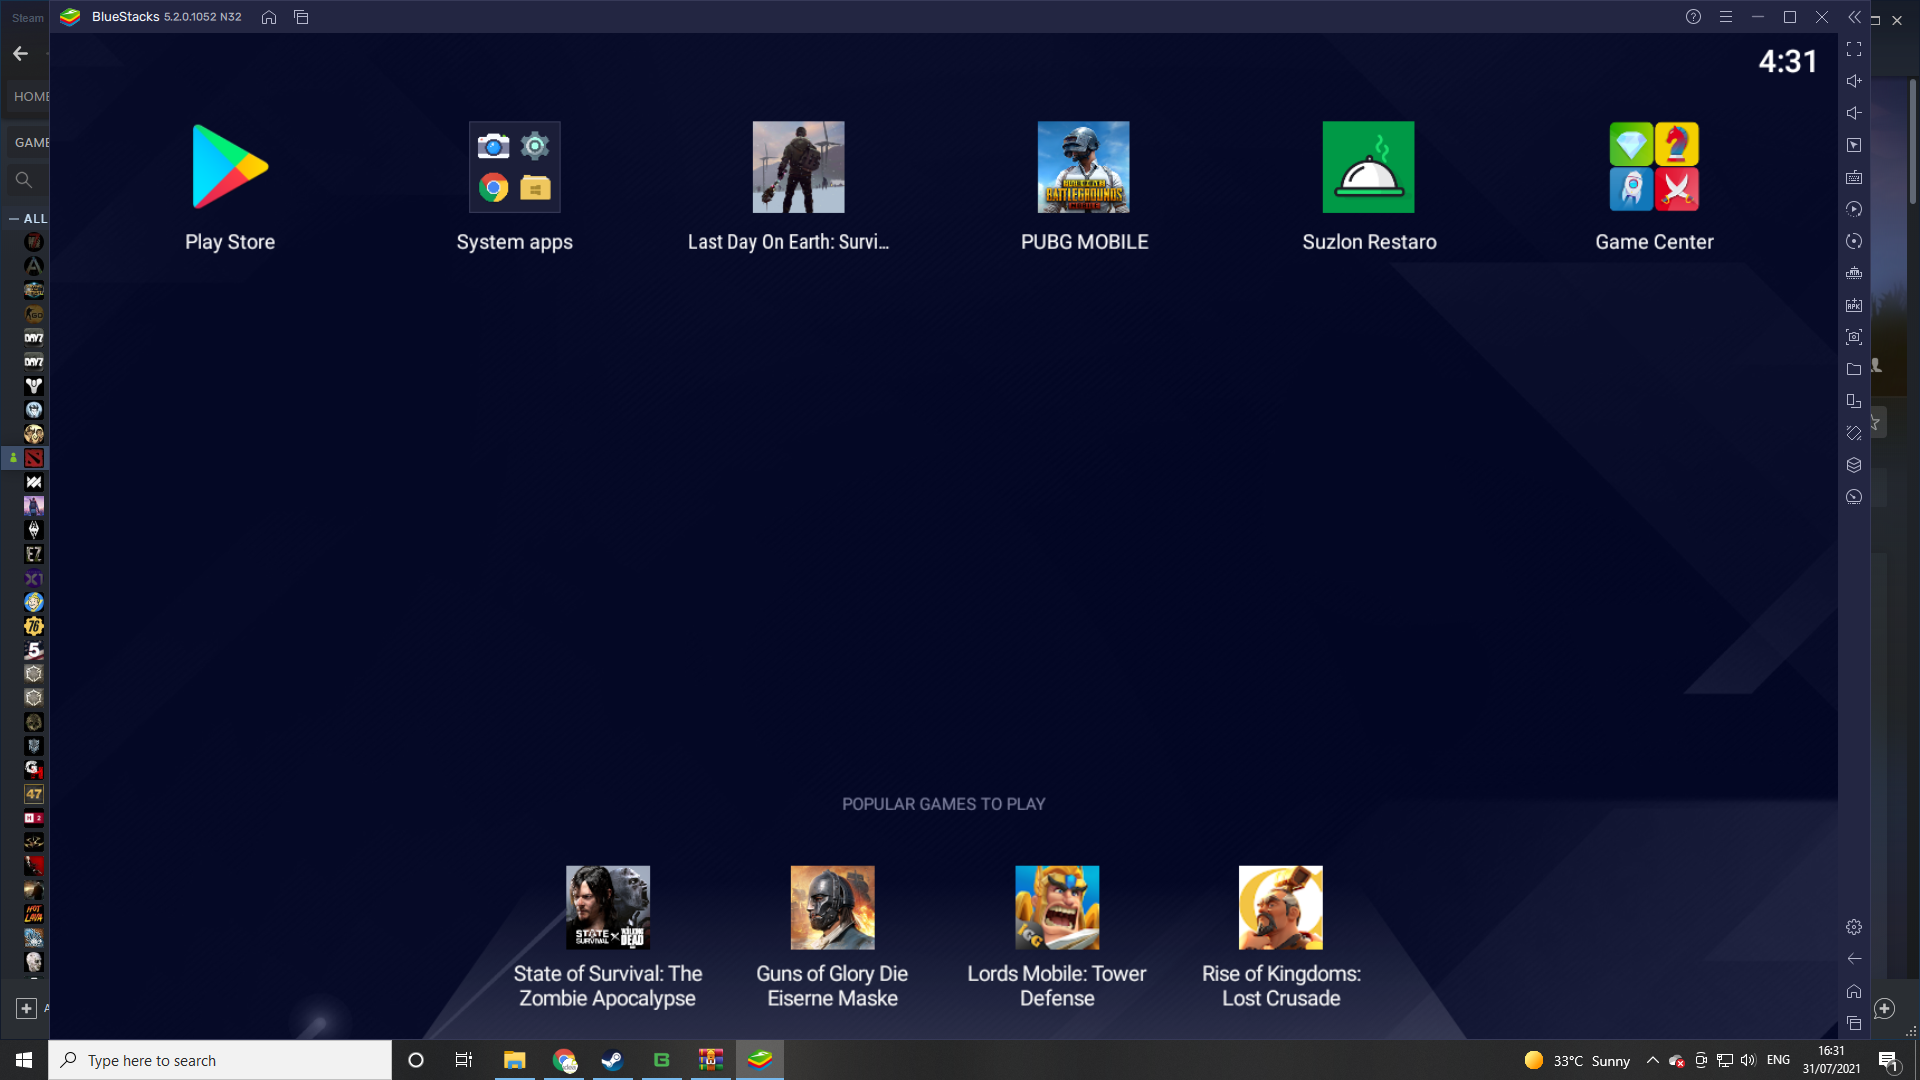This screenshot has width=1920, height=1080.
Task: Open the BlueStacks hamburger menu
Action: [1726, 17]
